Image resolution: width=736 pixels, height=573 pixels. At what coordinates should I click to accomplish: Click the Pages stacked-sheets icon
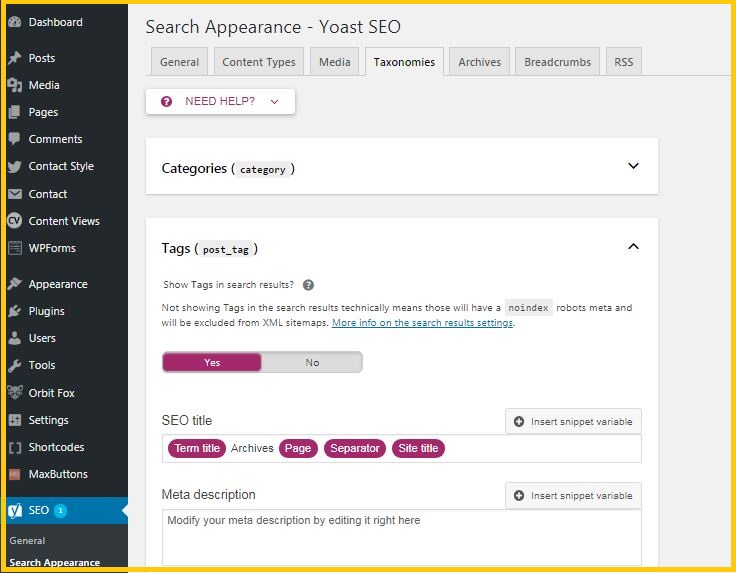[x=15, y=112]
